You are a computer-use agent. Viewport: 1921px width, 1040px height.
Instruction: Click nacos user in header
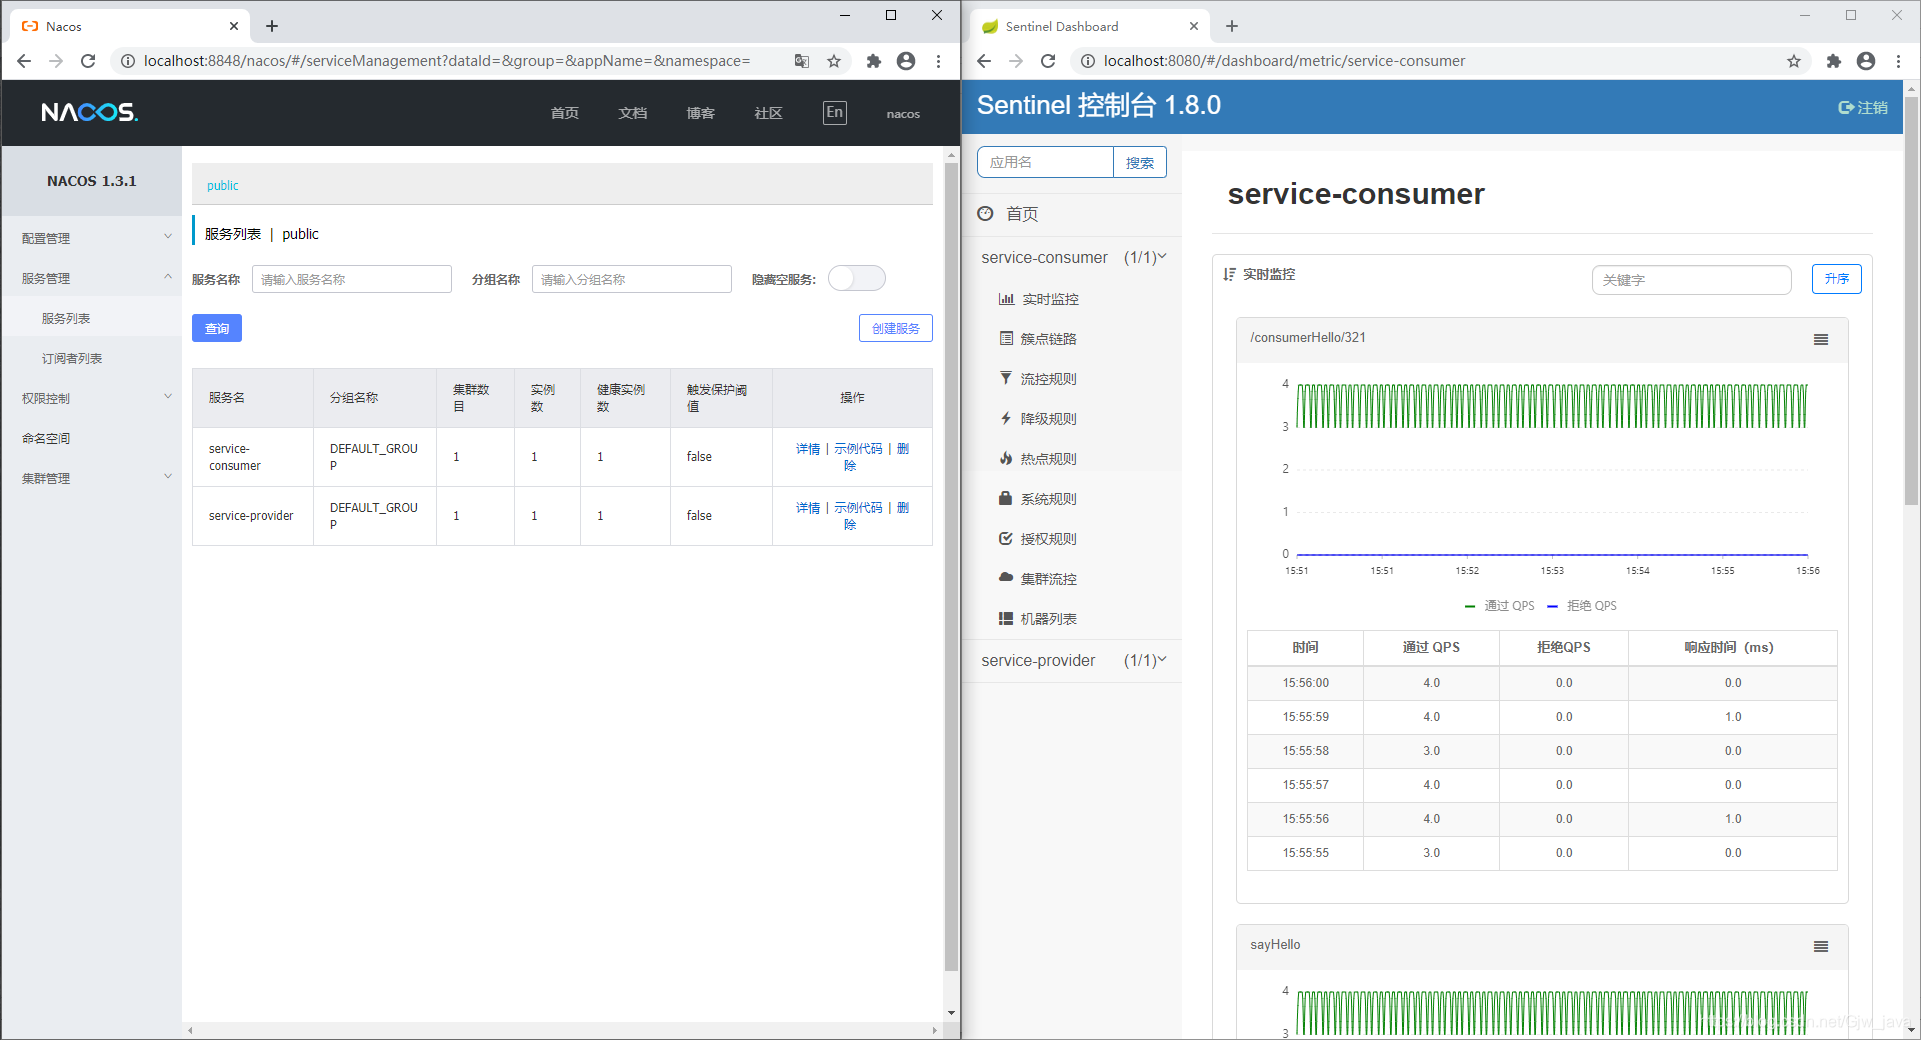coord(903,114)
